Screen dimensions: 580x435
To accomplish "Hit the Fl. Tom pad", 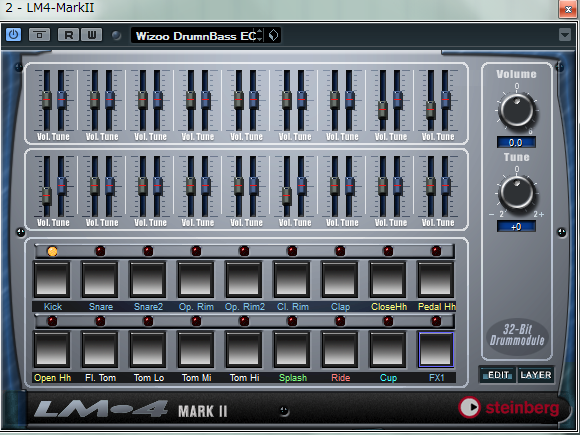I will pyautogui.click(x=100, y=350).
